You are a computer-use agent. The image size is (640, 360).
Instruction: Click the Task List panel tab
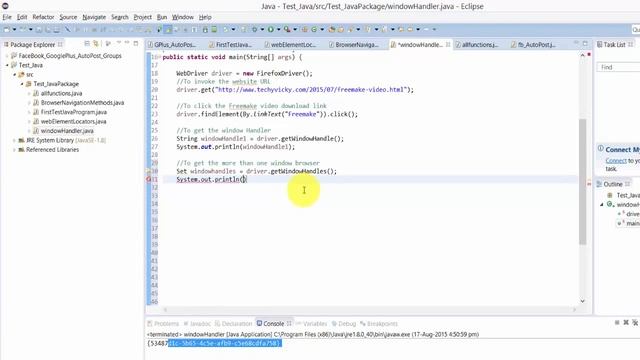614,44
